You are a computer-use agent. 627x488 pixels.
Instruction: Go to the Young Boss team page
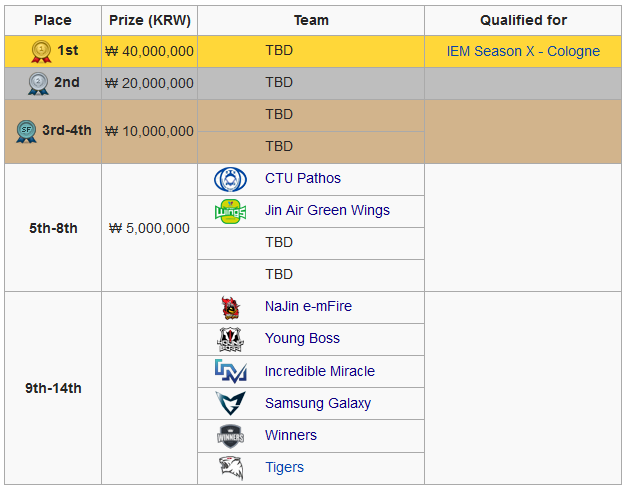[x=302, y=338]
